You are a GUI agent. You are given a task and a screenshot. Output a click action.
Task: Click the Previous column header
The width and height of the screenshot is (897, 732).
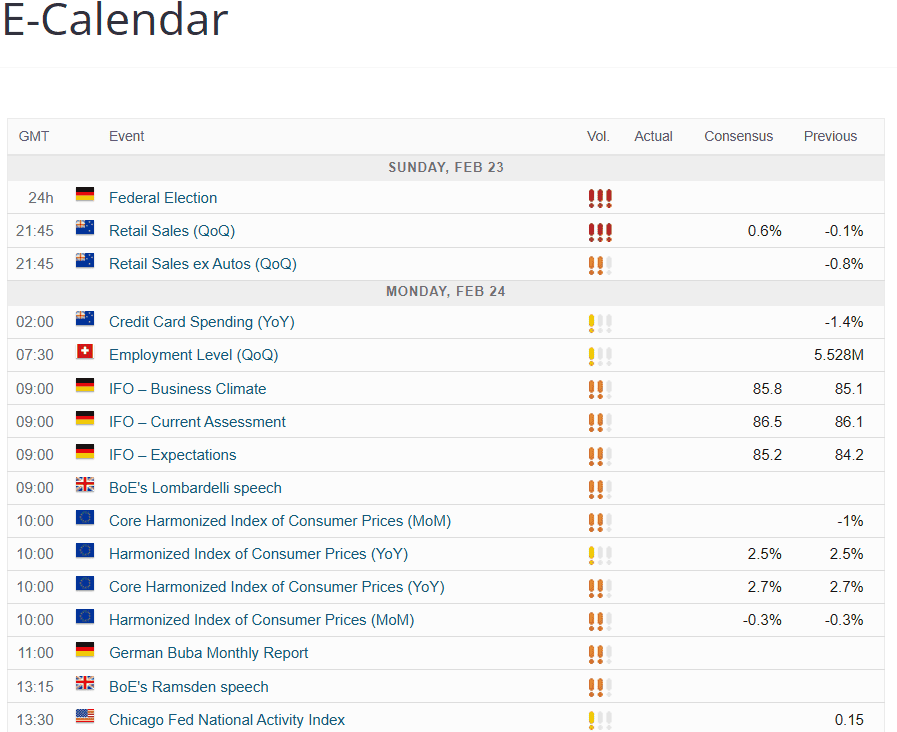pyautogui.click(x=830, y=136)
